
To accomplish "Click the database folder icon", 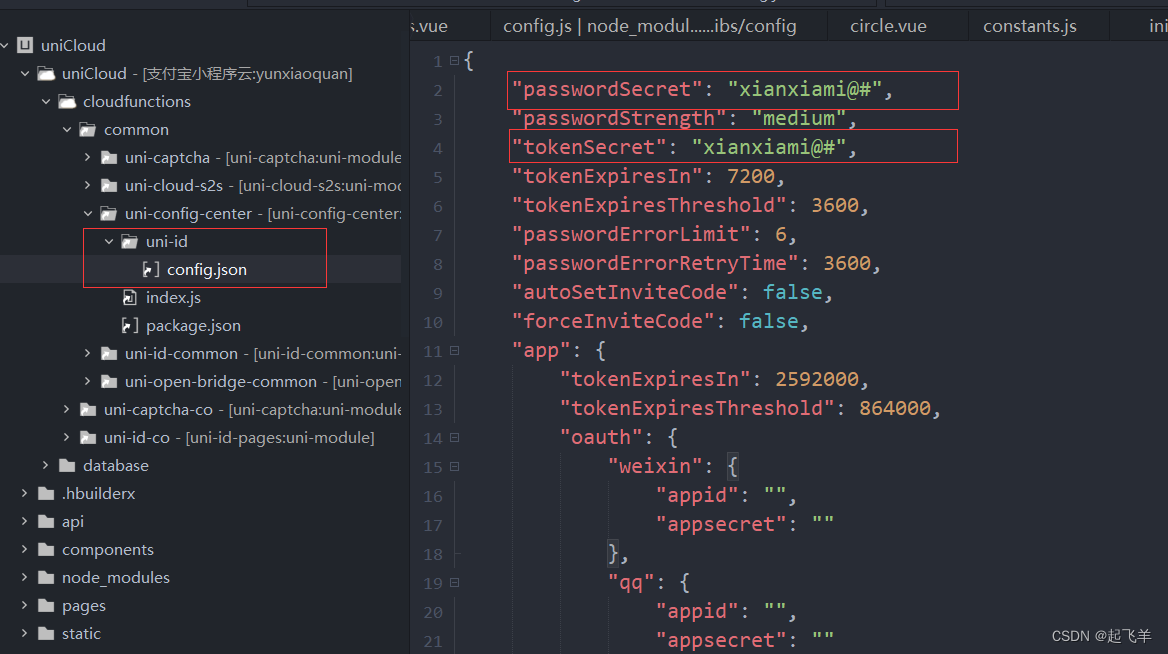I will [67, 466].
